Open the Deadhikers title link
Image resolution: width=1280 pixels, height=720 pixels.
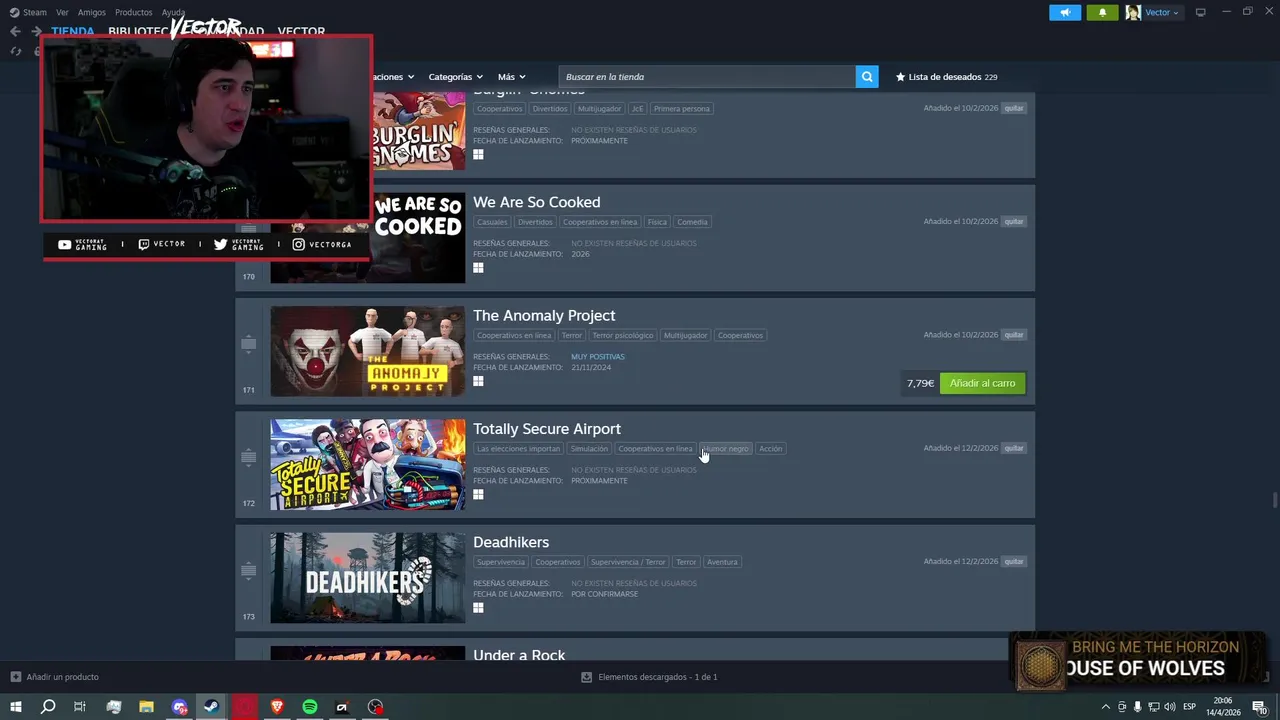coord(511,542)
